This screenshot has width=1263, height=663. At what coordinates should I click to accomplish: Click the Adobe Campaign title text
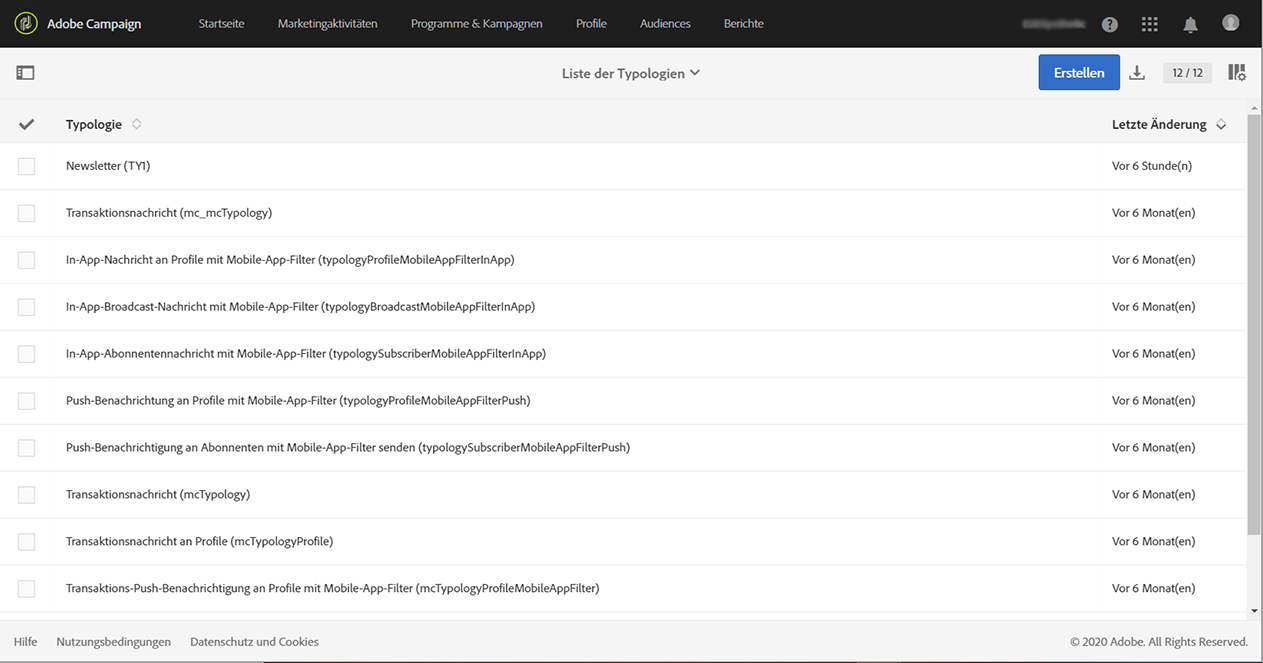pyautogui.click(x=94, y=24)
